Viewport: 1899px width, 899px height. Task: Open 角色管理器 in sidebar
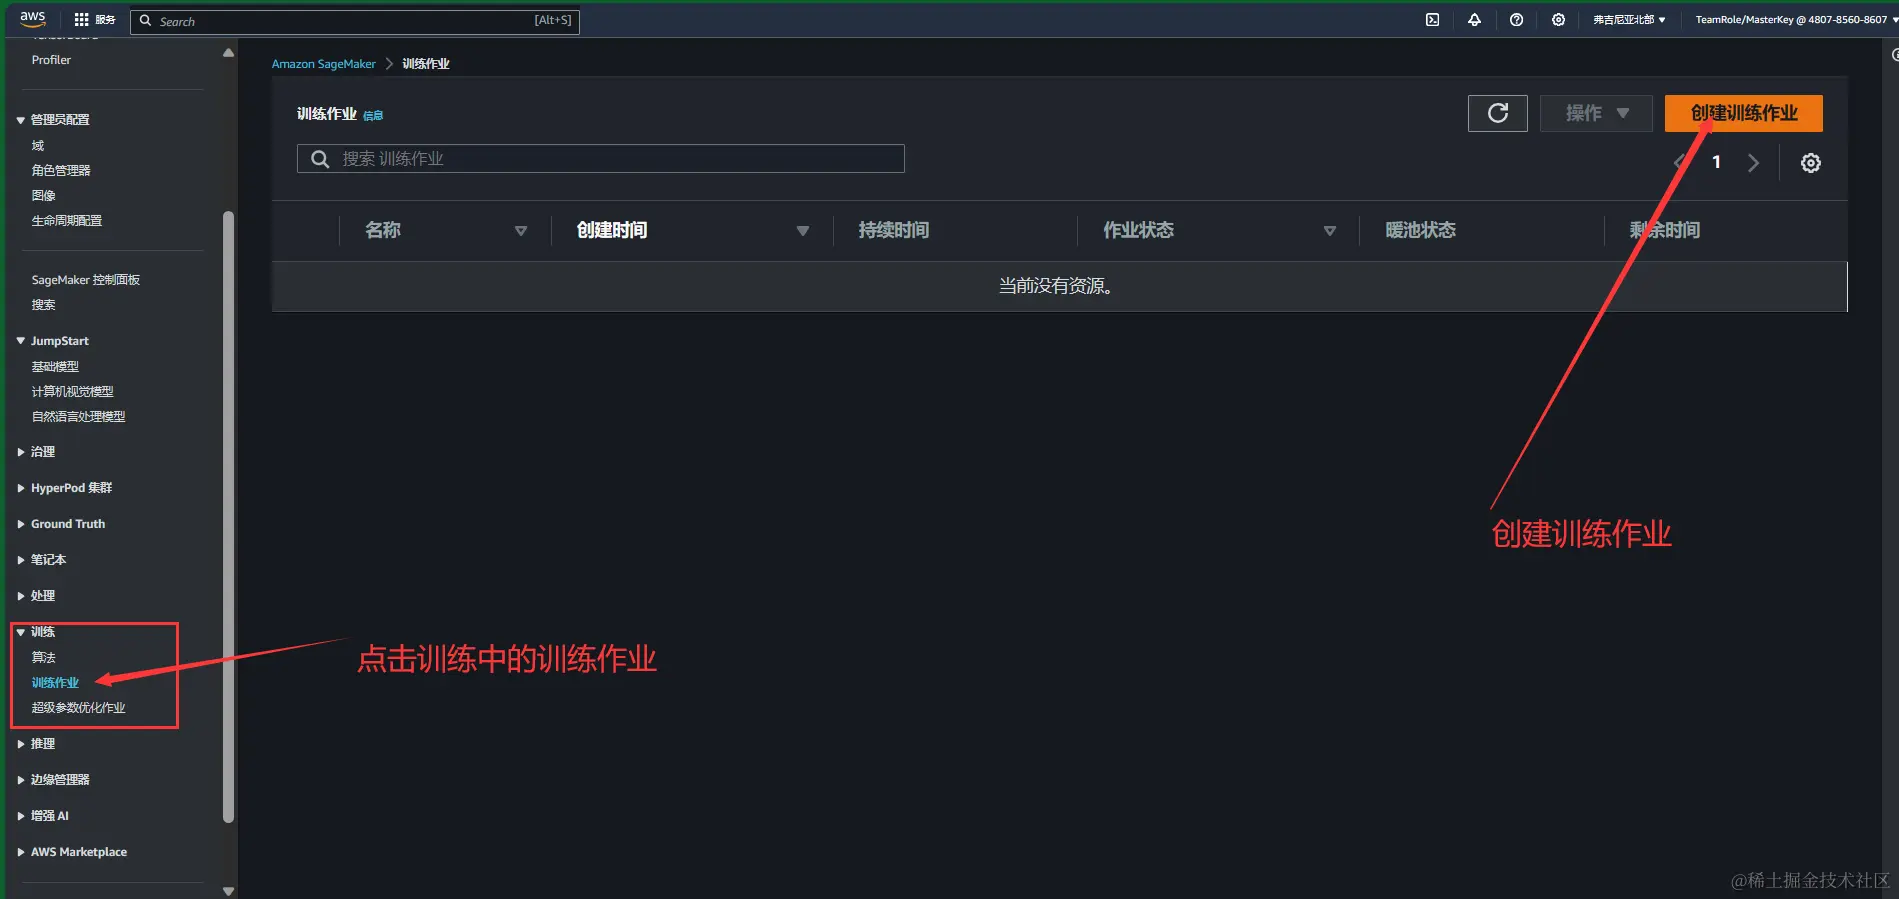point(61,171)
